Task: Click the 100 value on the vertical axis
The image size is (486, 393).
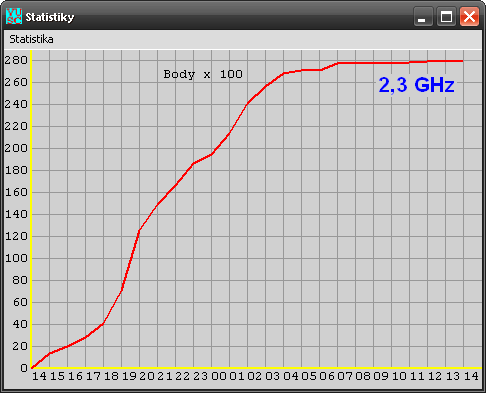Action: coord(16,258)
